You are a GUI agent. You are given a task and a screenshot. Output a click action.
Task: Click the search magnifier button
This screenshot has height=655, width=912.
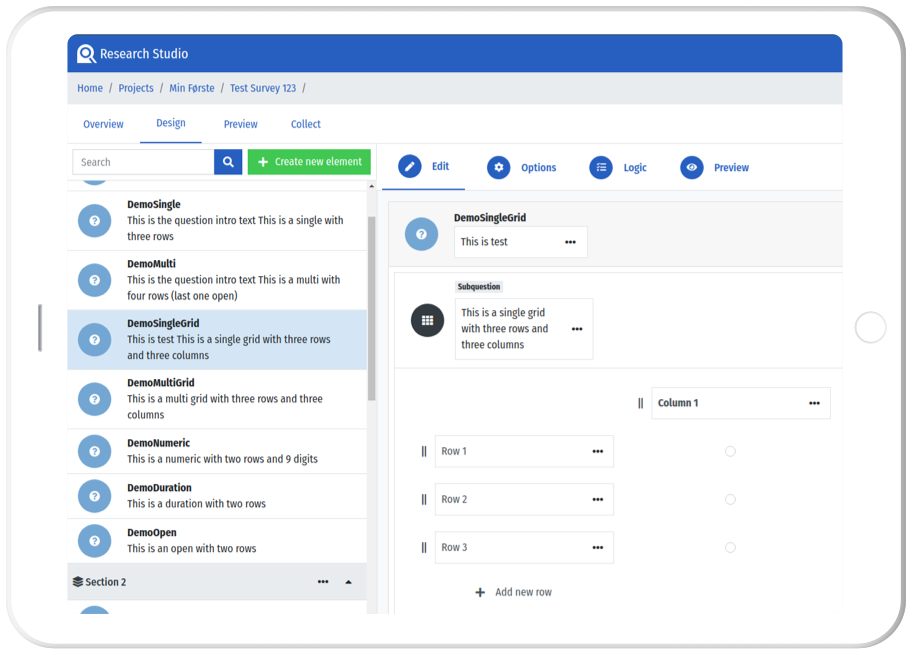228,162
